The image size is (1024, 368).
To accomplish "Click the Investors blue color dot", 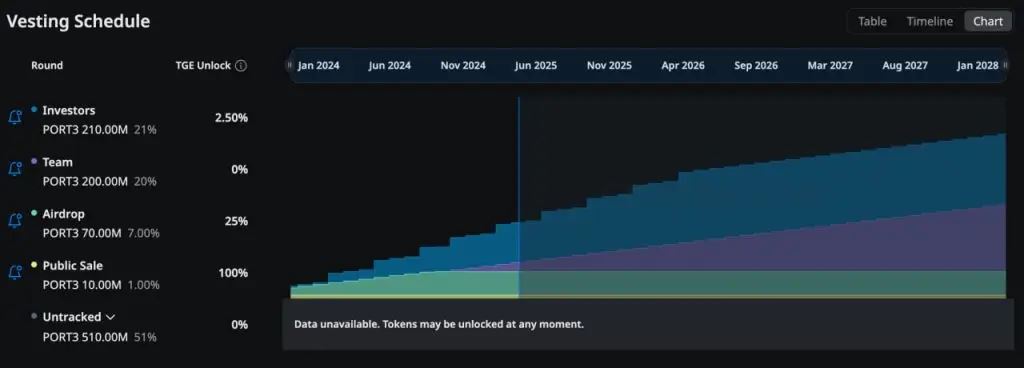I will (34, 110).
